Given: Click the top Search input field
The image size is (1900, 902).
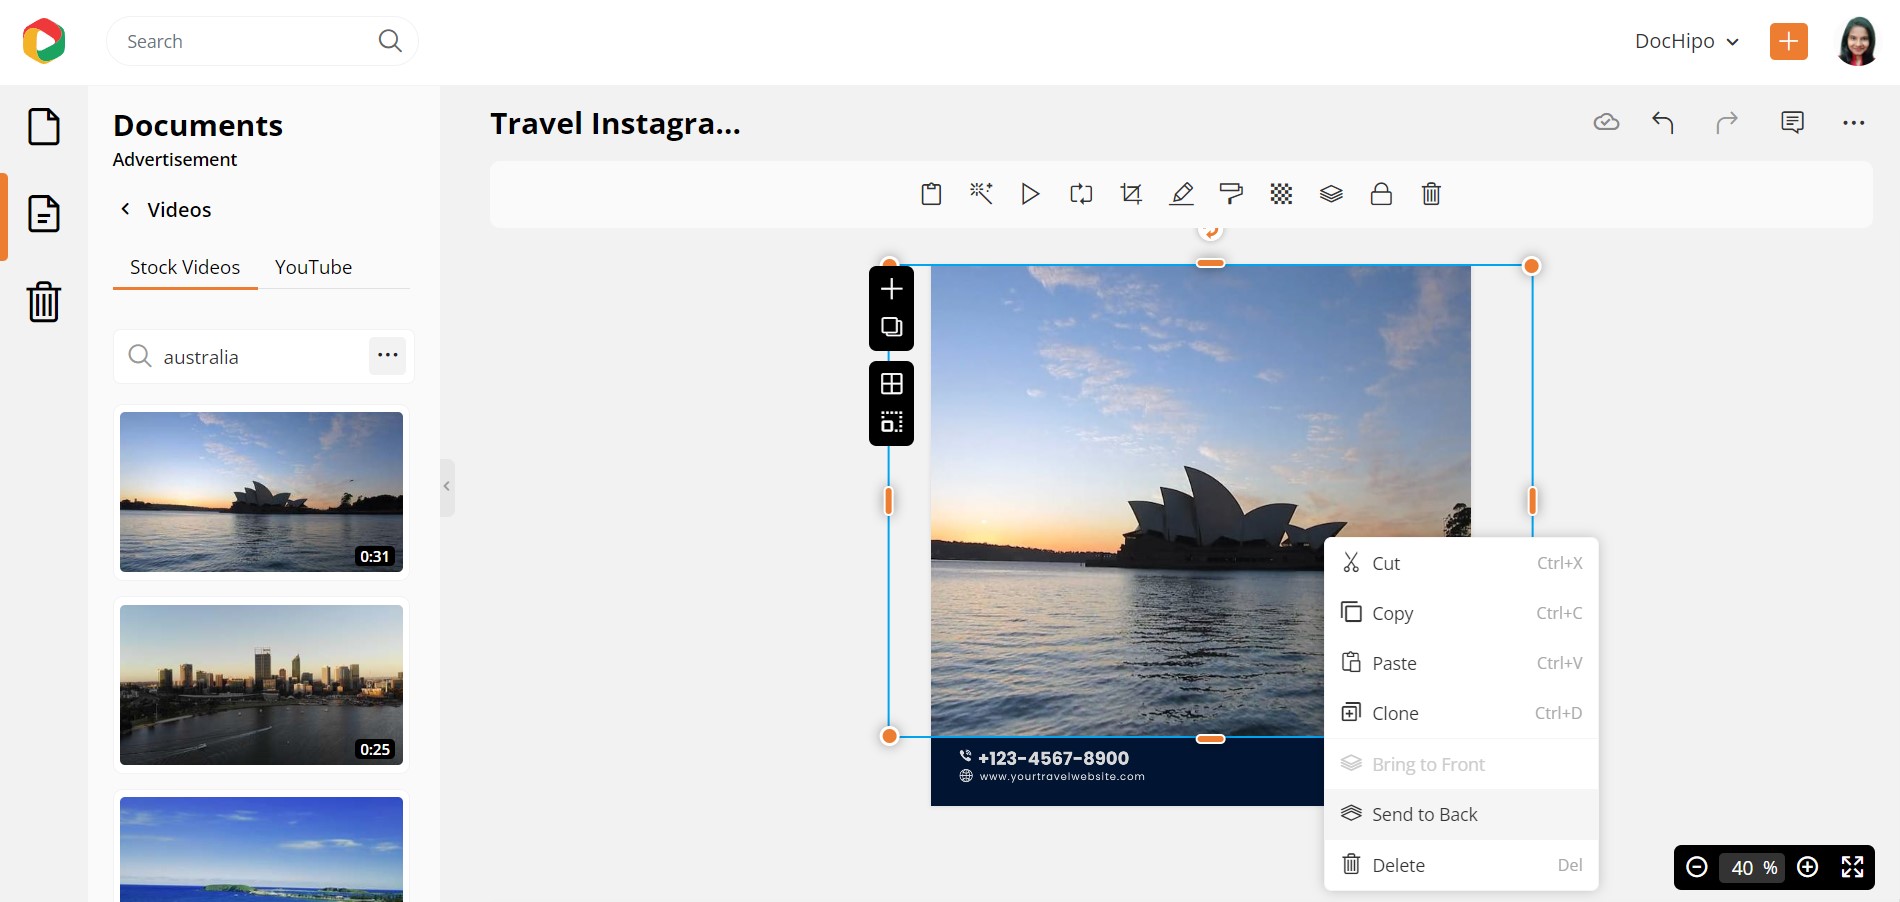Looking at the screenshot, I should (x=262, y=41).
